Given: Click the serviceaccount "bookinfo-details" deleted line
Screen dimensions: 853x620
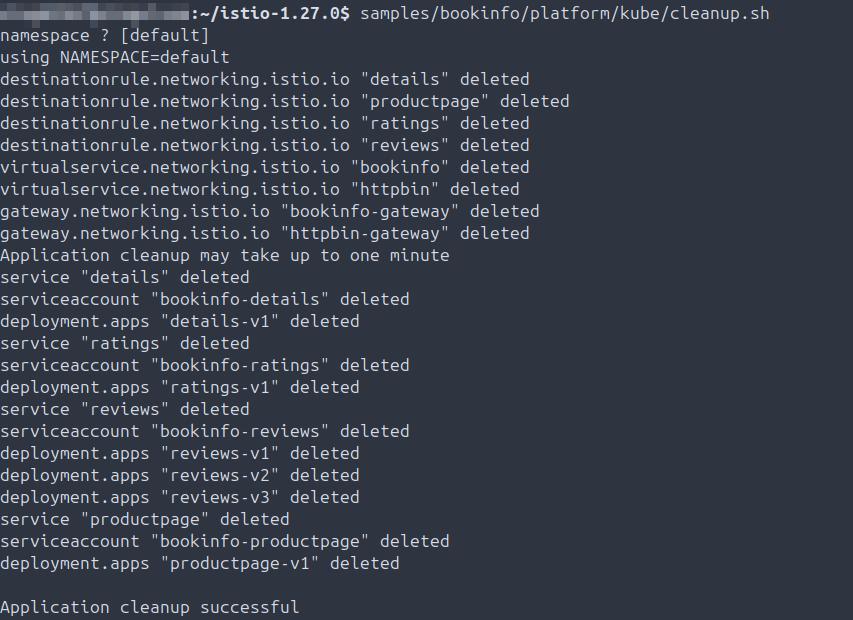Looking at the screenshot, I should (204, 299).
